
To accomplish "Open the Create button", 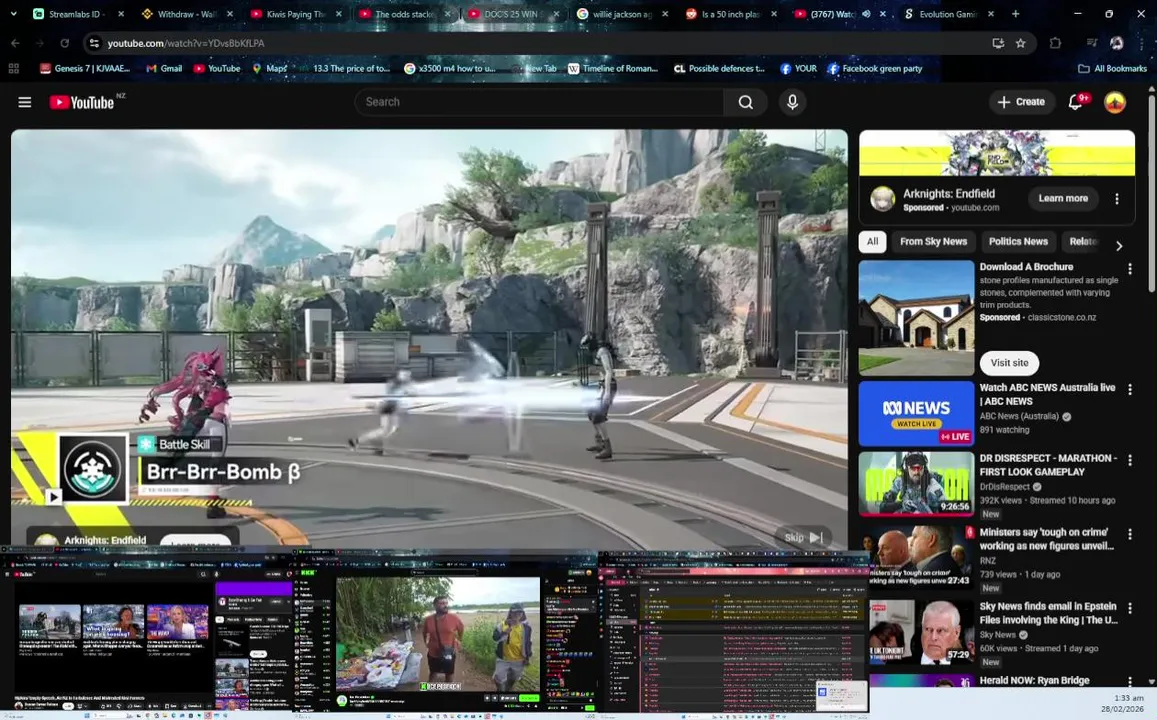I will tap(1020, 102).
